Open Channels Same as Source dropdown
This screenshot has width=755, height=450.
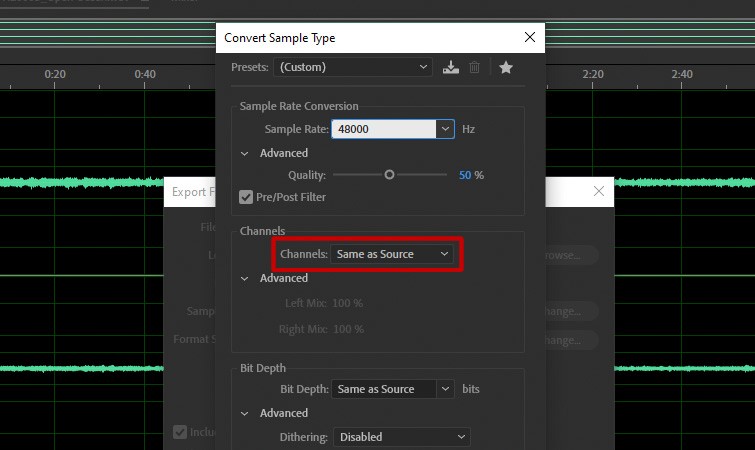[392, 254]
